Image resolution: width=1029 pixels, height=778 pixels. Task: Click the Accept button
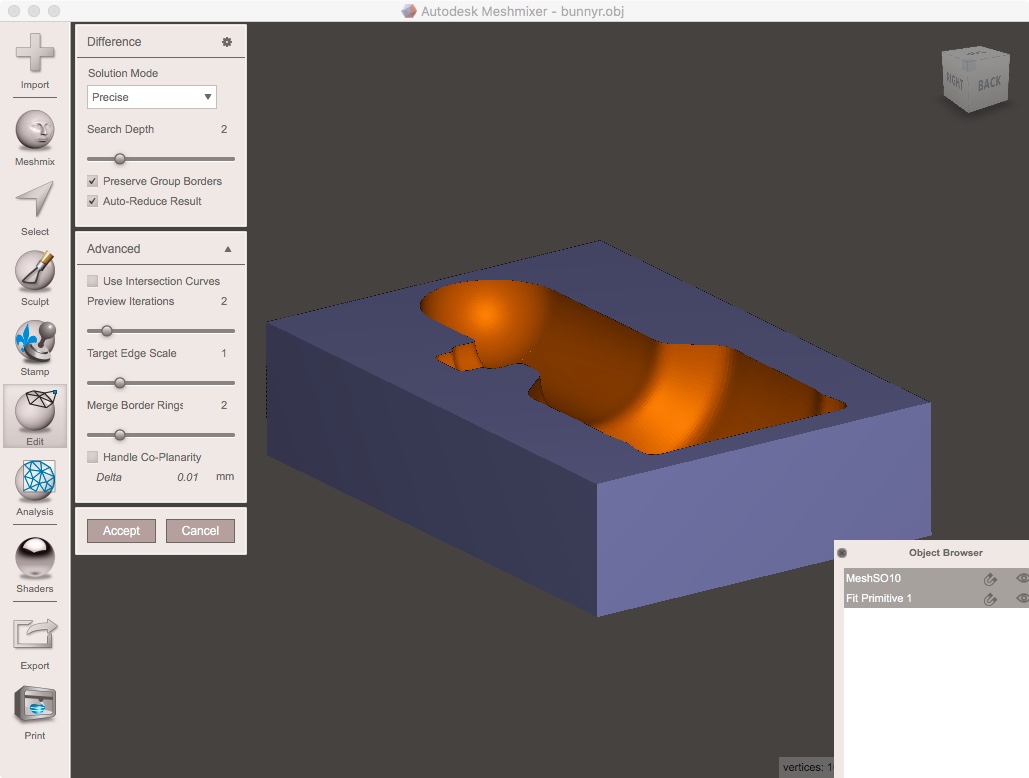coord(120,531)
